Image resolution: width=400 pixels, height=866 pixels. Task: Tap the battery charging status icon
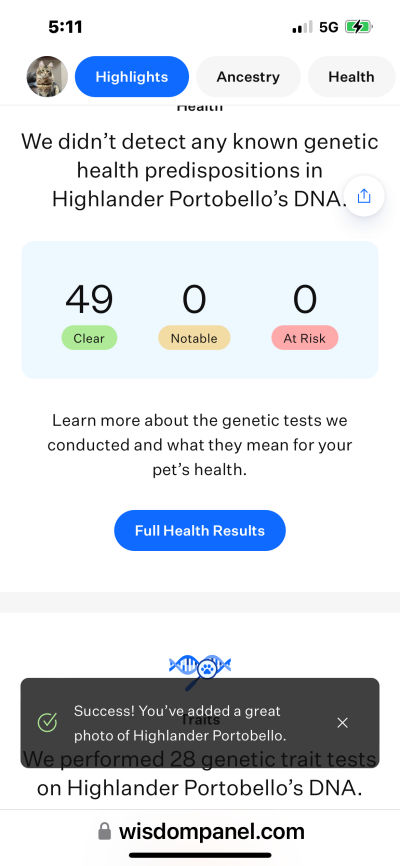(x=359, y=27)
